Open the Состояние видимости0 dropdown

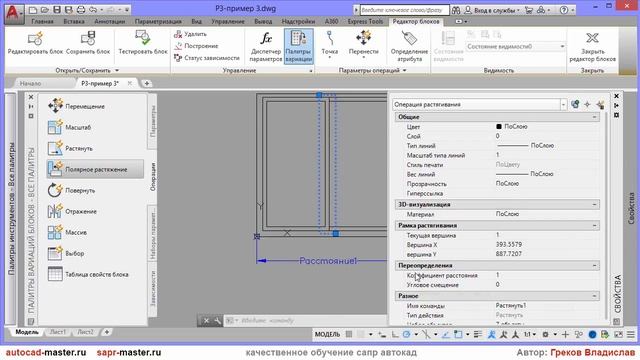(x=516, y=47)
